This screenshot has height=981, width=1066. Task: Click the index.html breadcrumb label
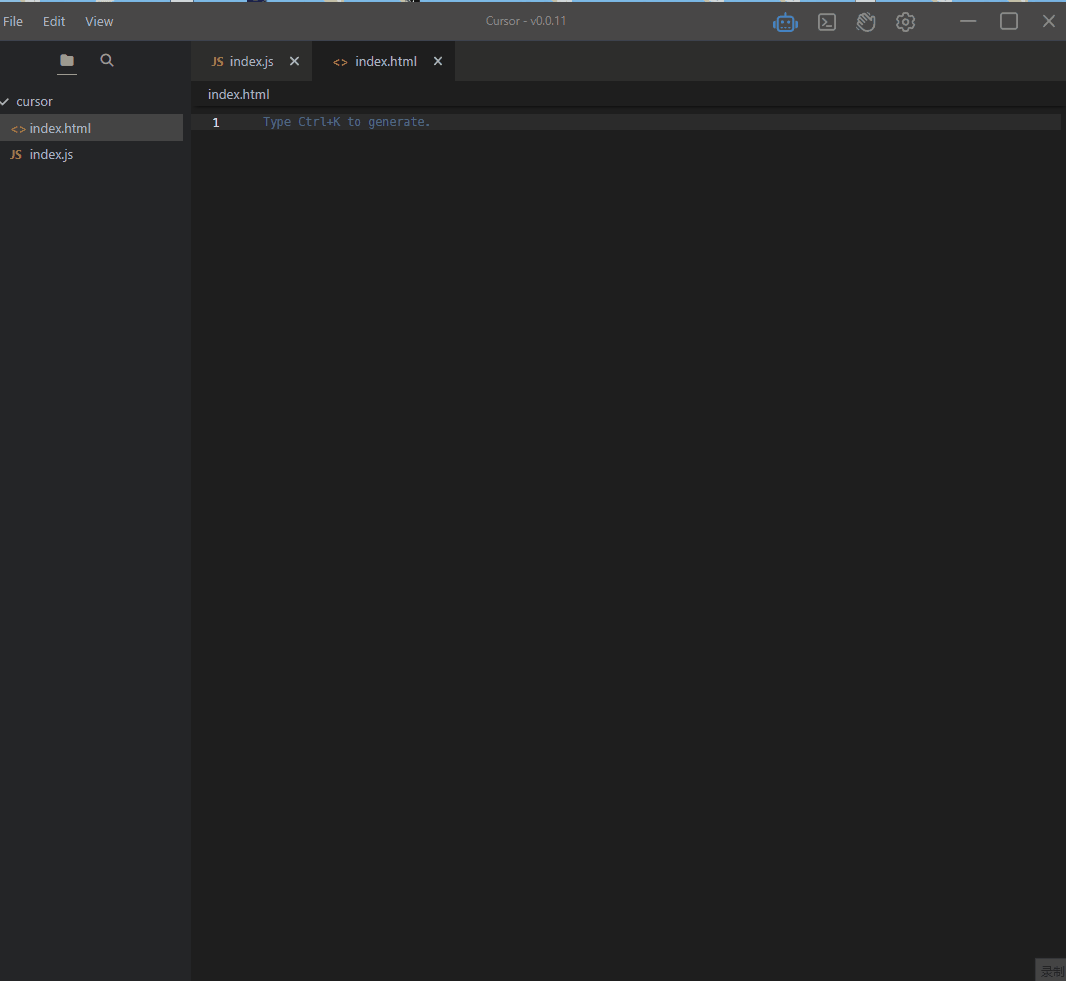coord(239,94)
